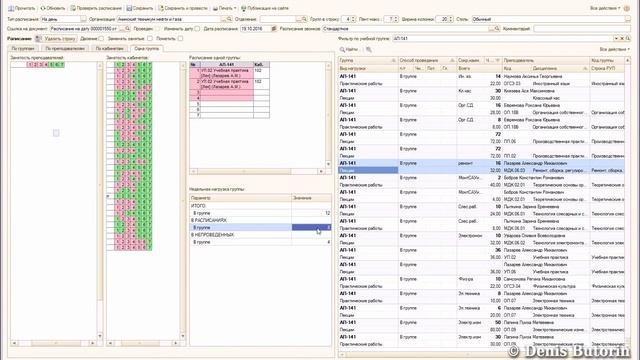Click the Публикация на сайте icon
The image size is (640, 360).
(x=244, y=8)
